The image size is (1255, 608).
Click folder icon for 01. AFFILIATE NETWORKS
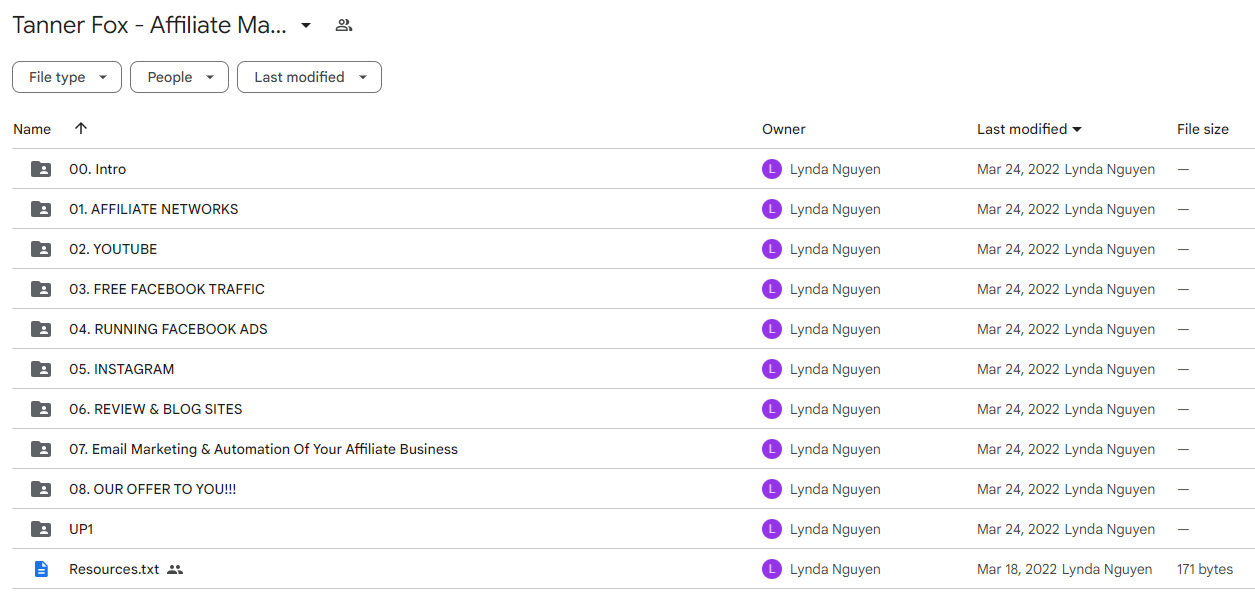point(41,209)
